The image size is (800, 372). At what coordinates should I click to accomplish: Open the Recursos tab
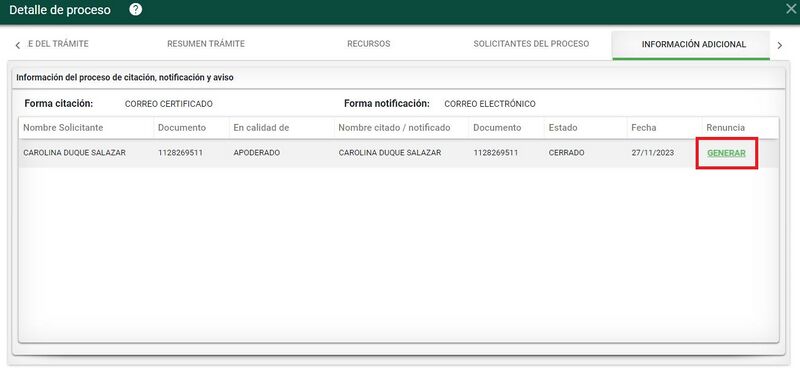[x=369, y=44]
